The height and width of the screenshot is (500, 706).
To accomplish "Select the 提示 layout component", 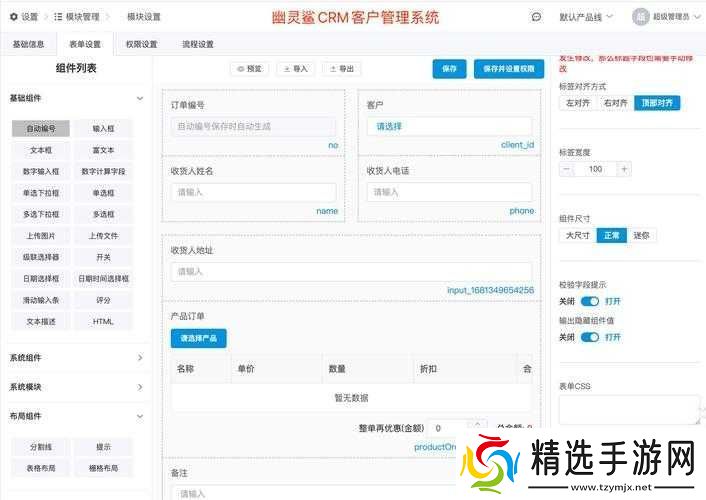I will tap(104, 447).
